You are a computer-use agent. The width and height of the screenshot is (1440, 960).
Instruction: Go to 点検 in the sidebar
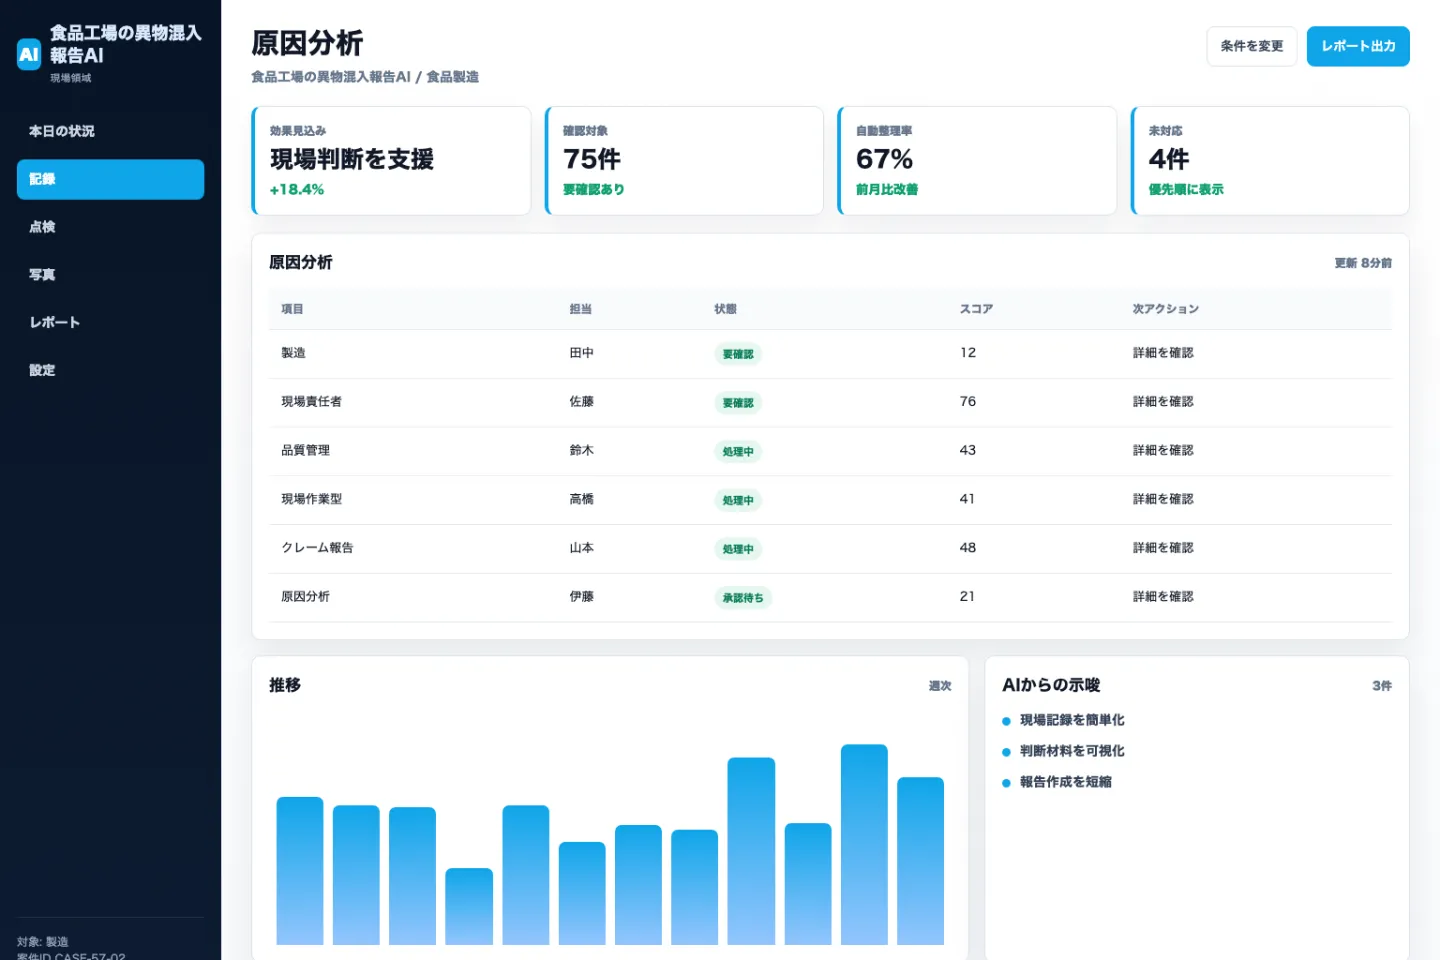(110, 227)
